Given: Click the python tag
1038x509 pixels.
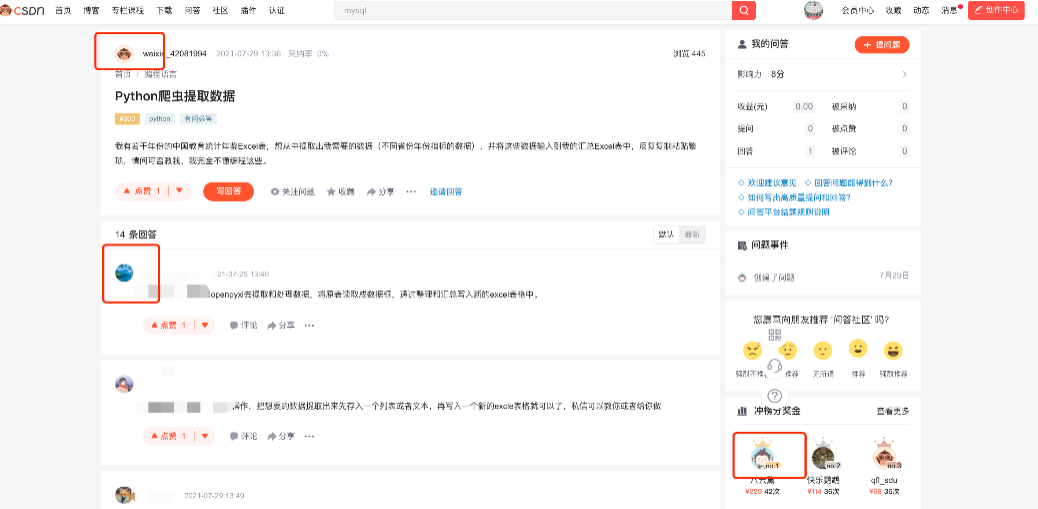Looking at the screenshot, I should tap(160, 119).
